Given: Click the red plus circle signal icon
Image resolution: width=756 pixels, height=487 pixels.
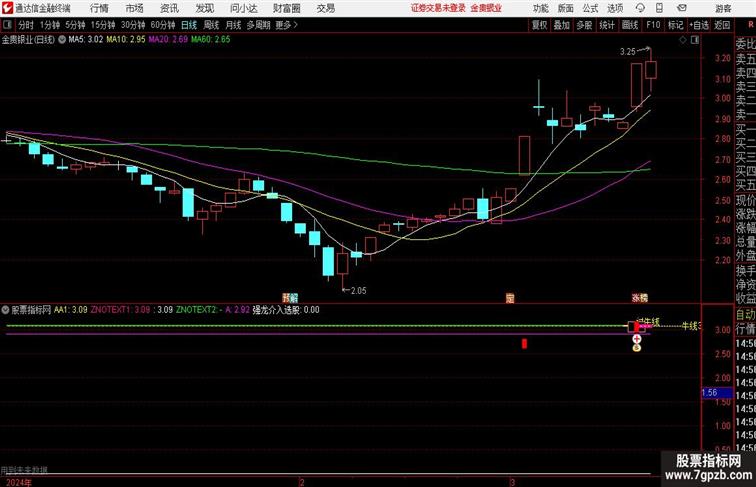Looking at the screenshot, I should (x=637, y=339).
